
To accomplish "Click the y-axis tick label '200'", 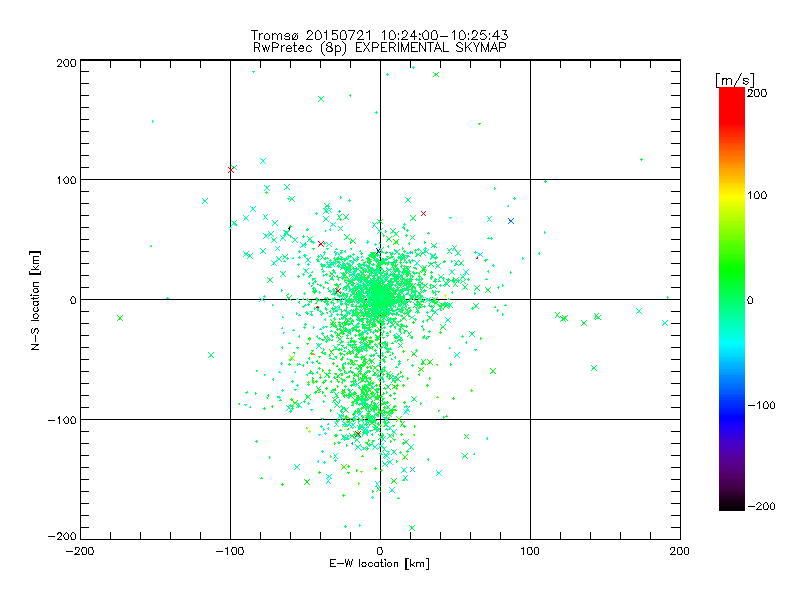I will pos(66,63).
